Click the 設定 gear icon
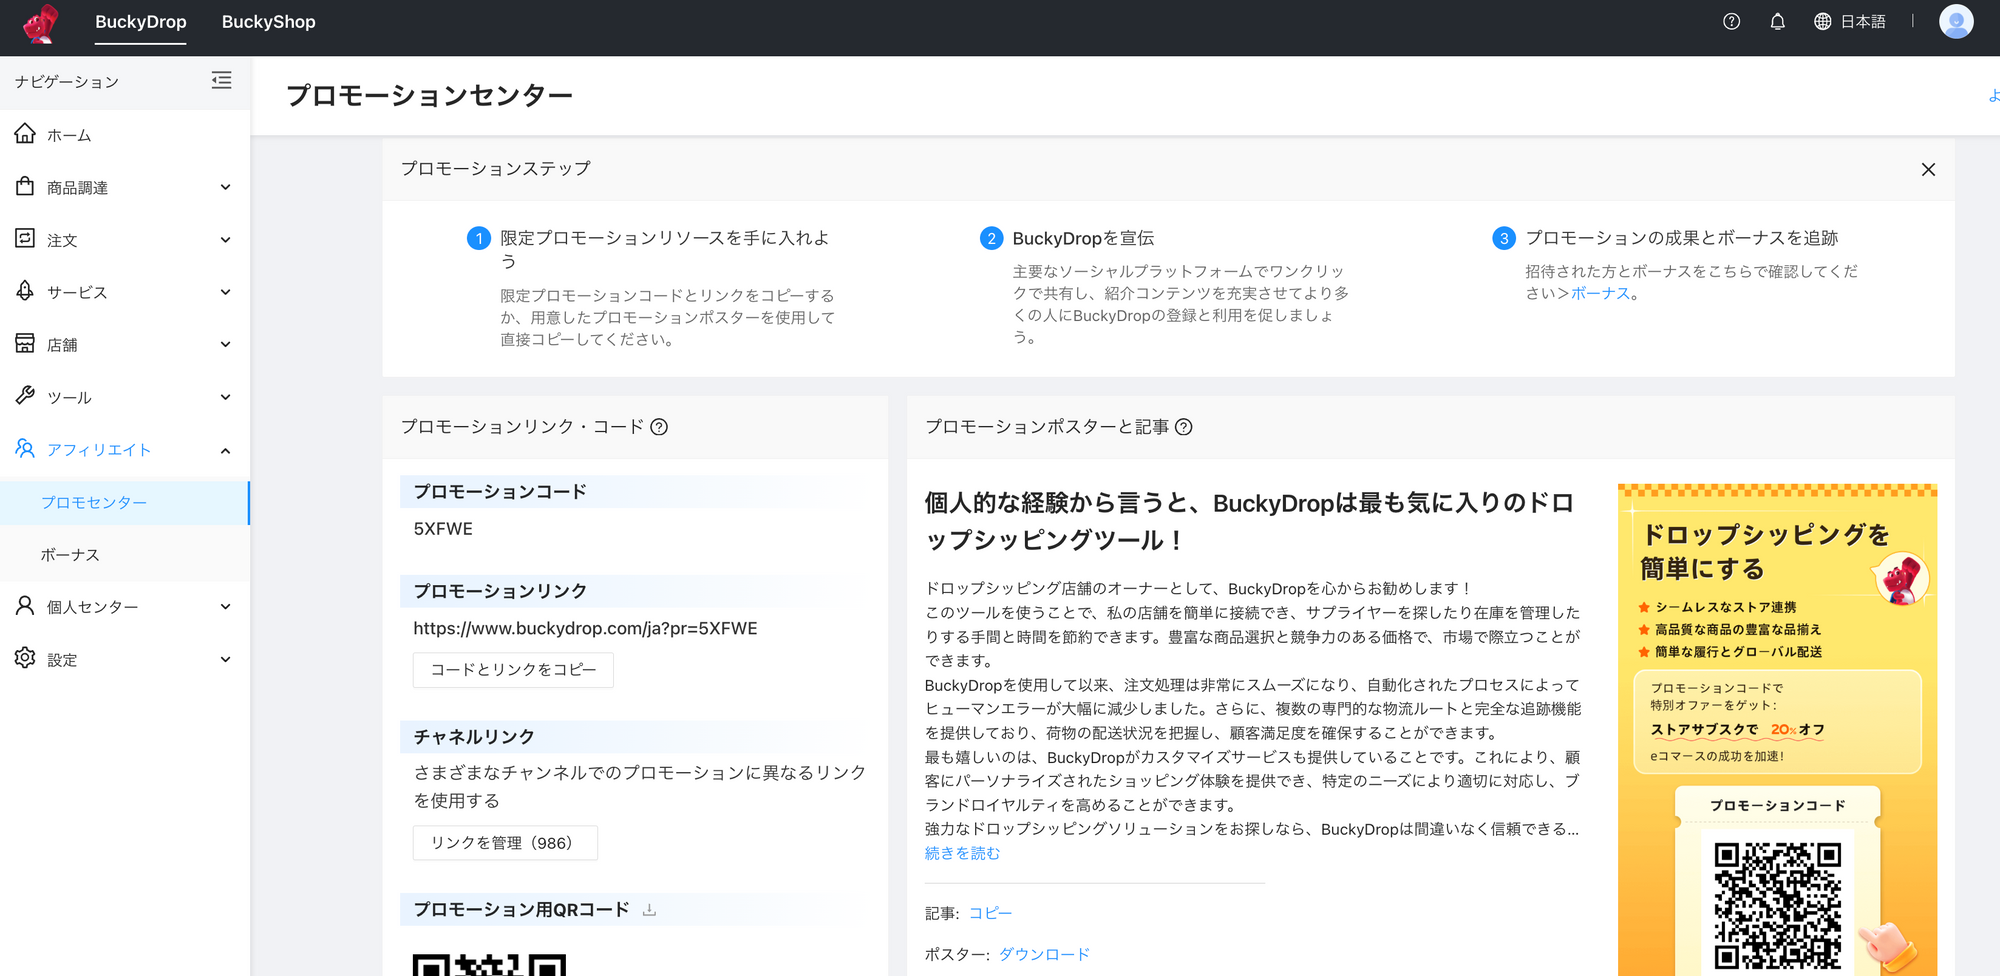Viewport: 2000px width, 976px height. (25, 658)
